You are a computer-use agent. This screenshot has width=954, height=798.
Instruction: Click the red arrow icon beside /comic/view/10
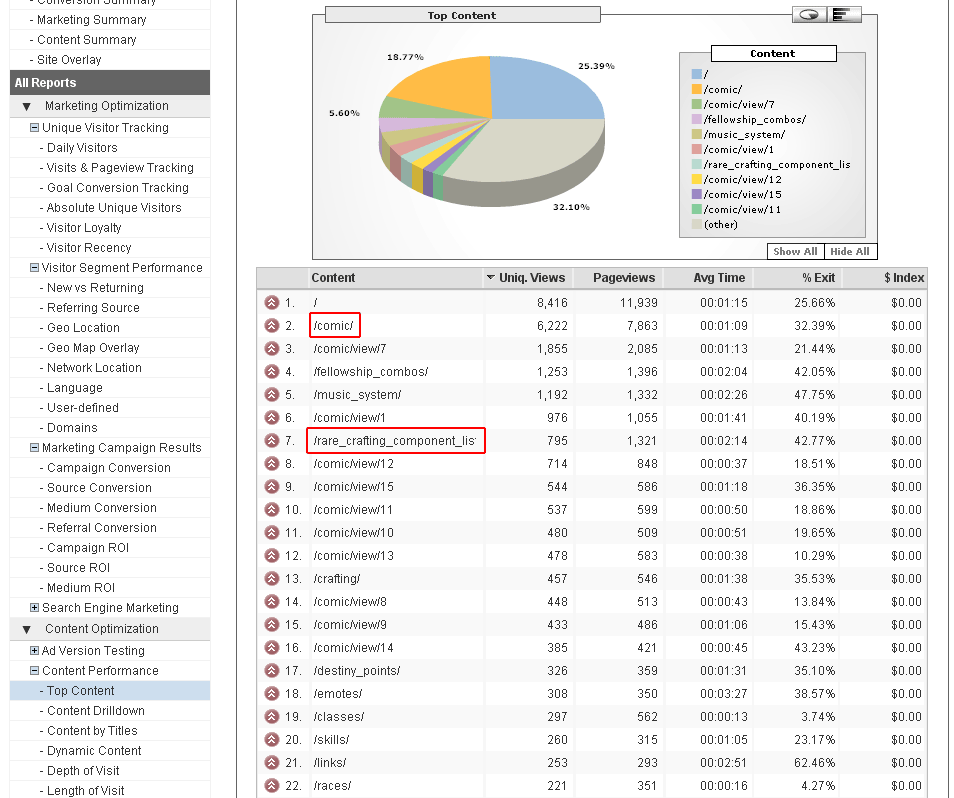click(x=271, y=532)
